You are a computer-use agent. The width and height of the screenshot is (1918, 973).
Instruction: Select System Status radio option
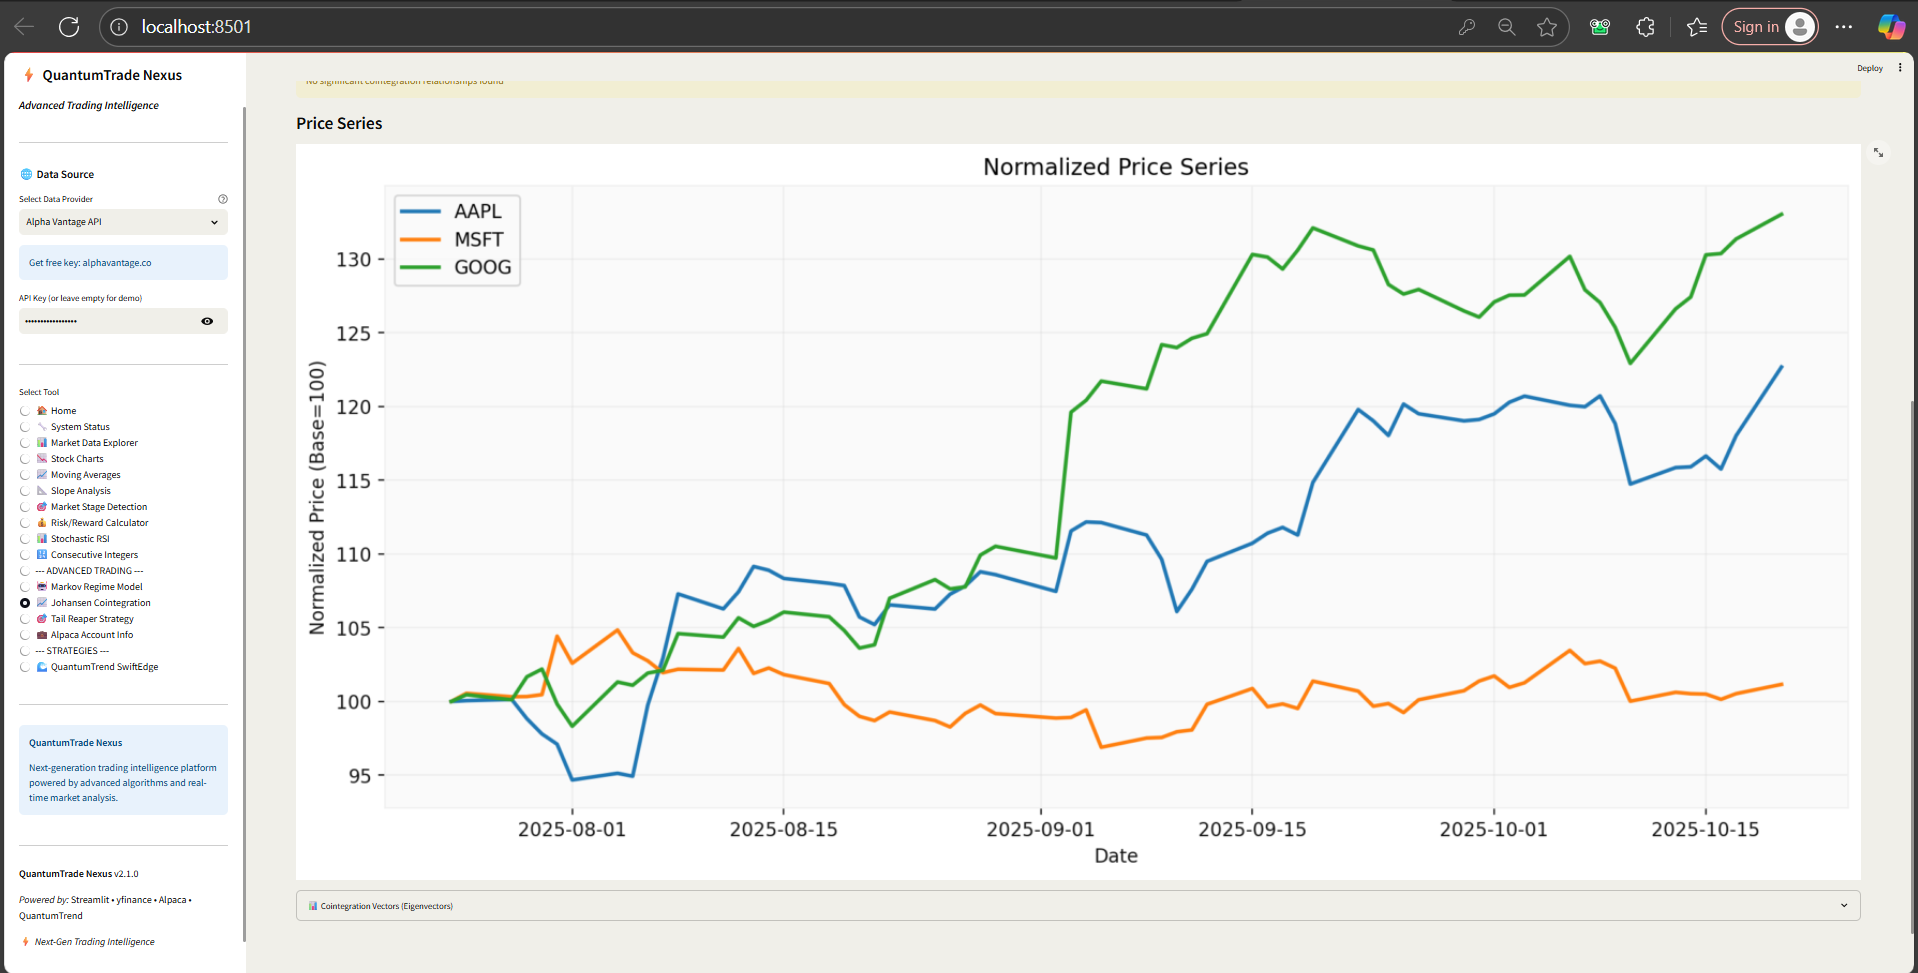(25, 427)
